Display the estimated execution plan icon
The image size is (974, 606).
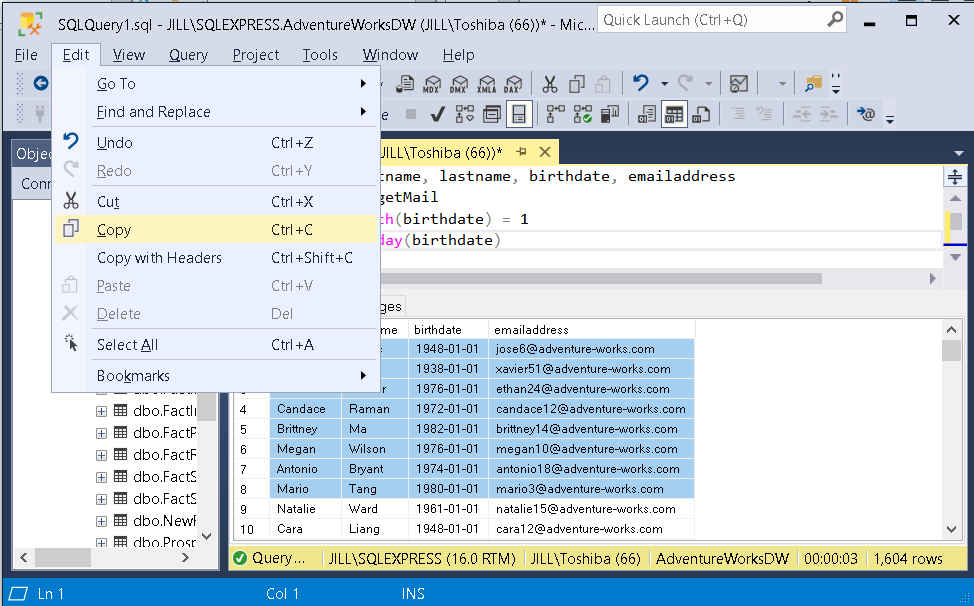[x=465, y=114]
